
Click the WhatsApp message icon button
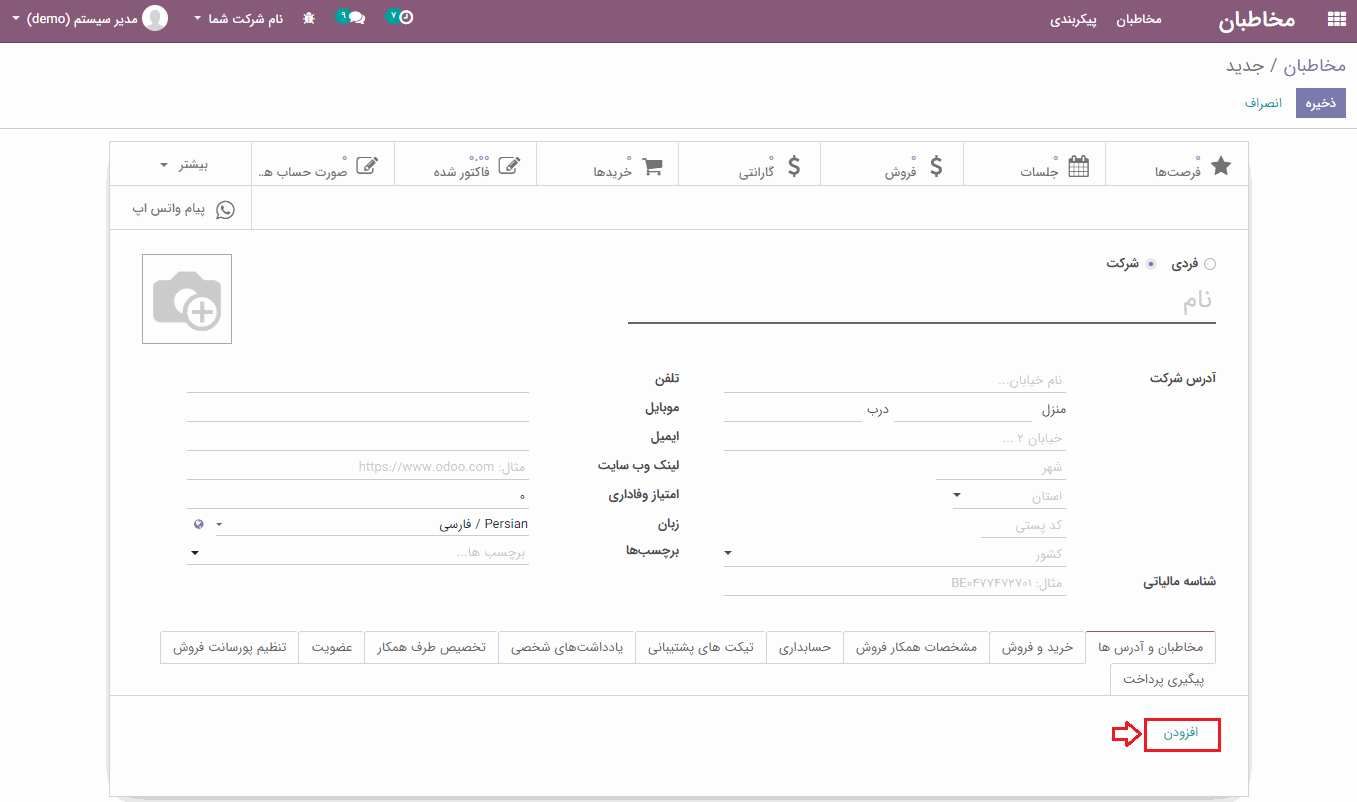(182, 209)
